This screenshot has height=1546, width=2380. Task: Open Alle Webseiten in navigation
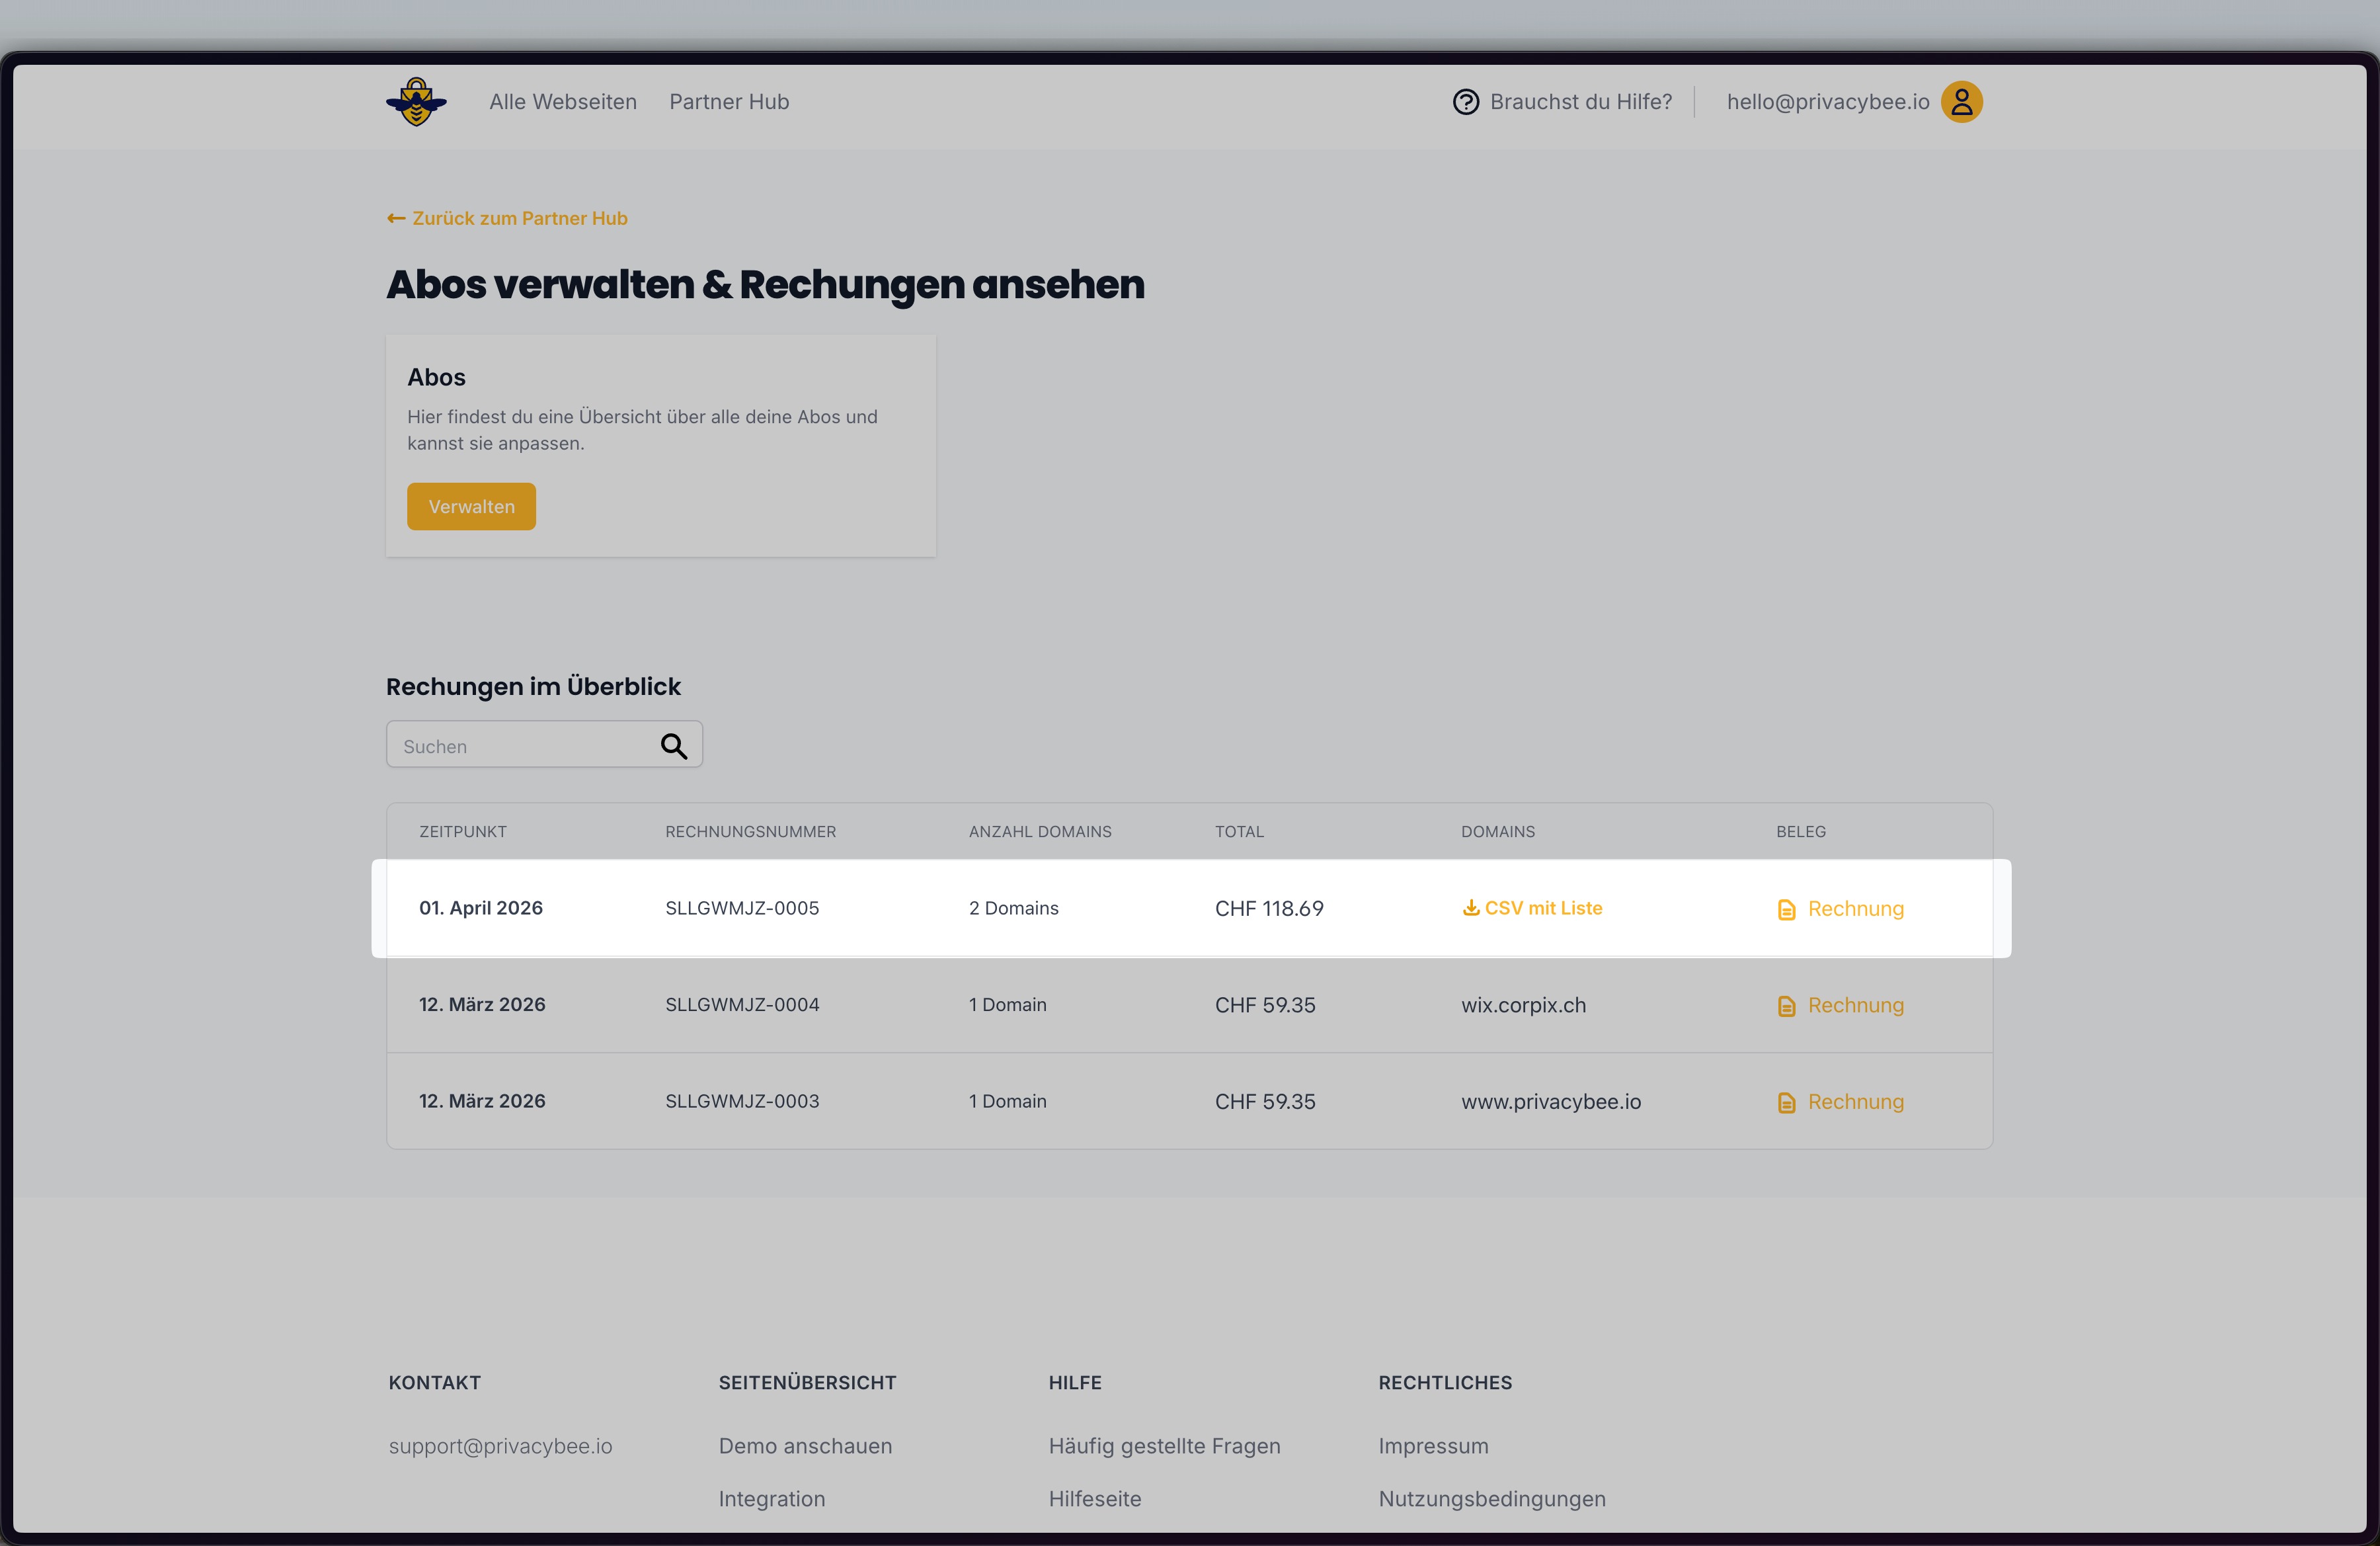562,102
